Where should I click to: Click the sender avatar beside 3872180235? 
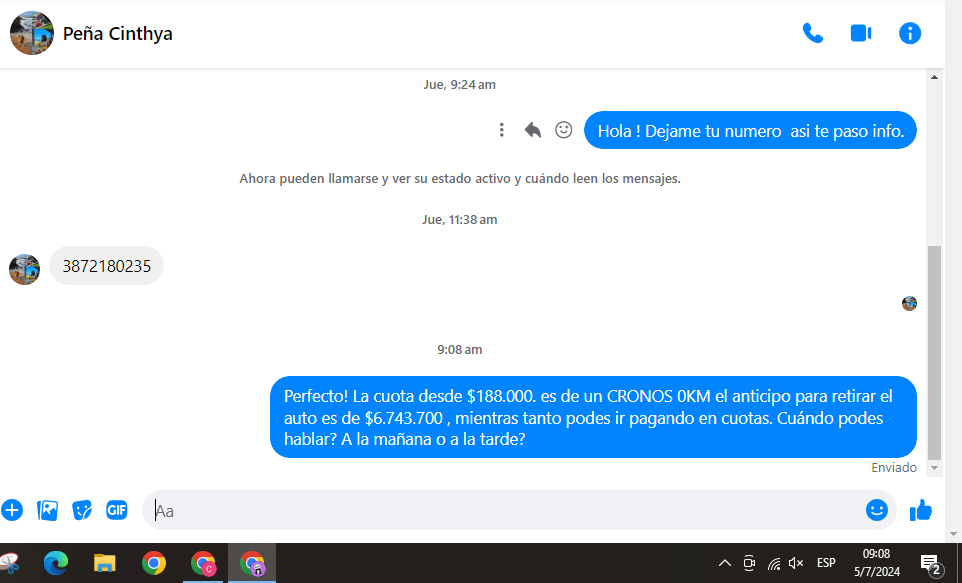(x=25, y=269)
